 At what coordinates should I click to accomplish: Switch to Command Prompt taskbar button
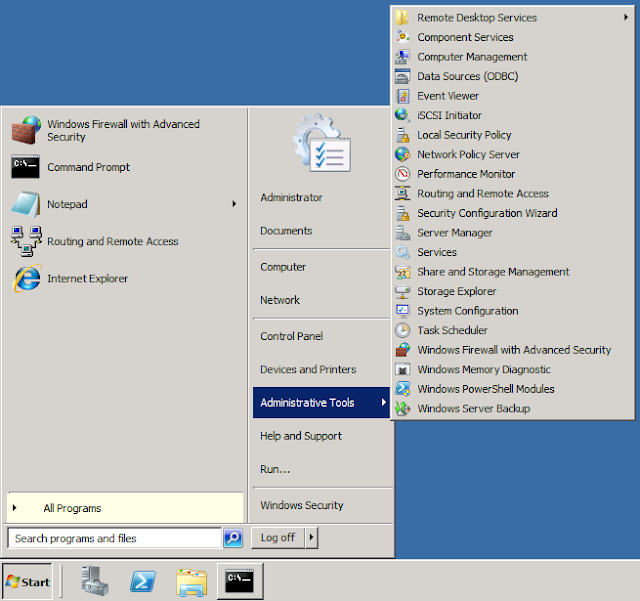pyautogui.click(x=240, y=581)
